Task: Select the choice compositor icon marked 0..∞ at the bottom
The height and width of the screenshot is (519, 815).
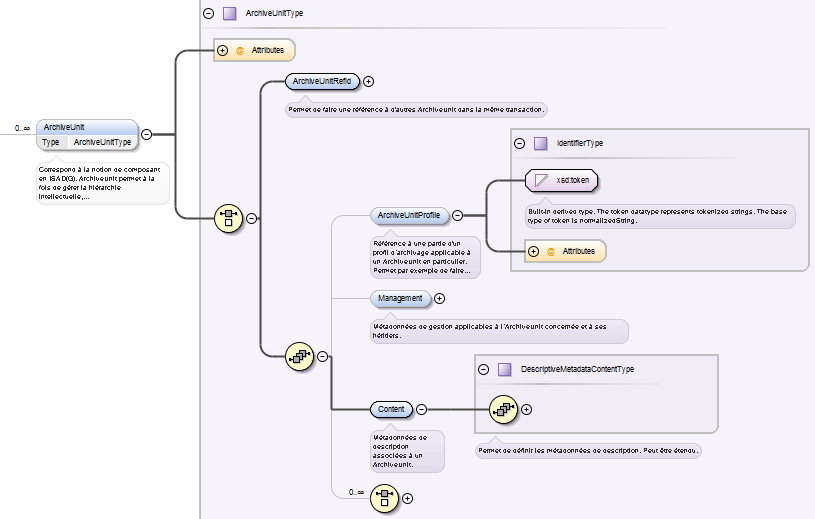Action: [x=384, y=497]
